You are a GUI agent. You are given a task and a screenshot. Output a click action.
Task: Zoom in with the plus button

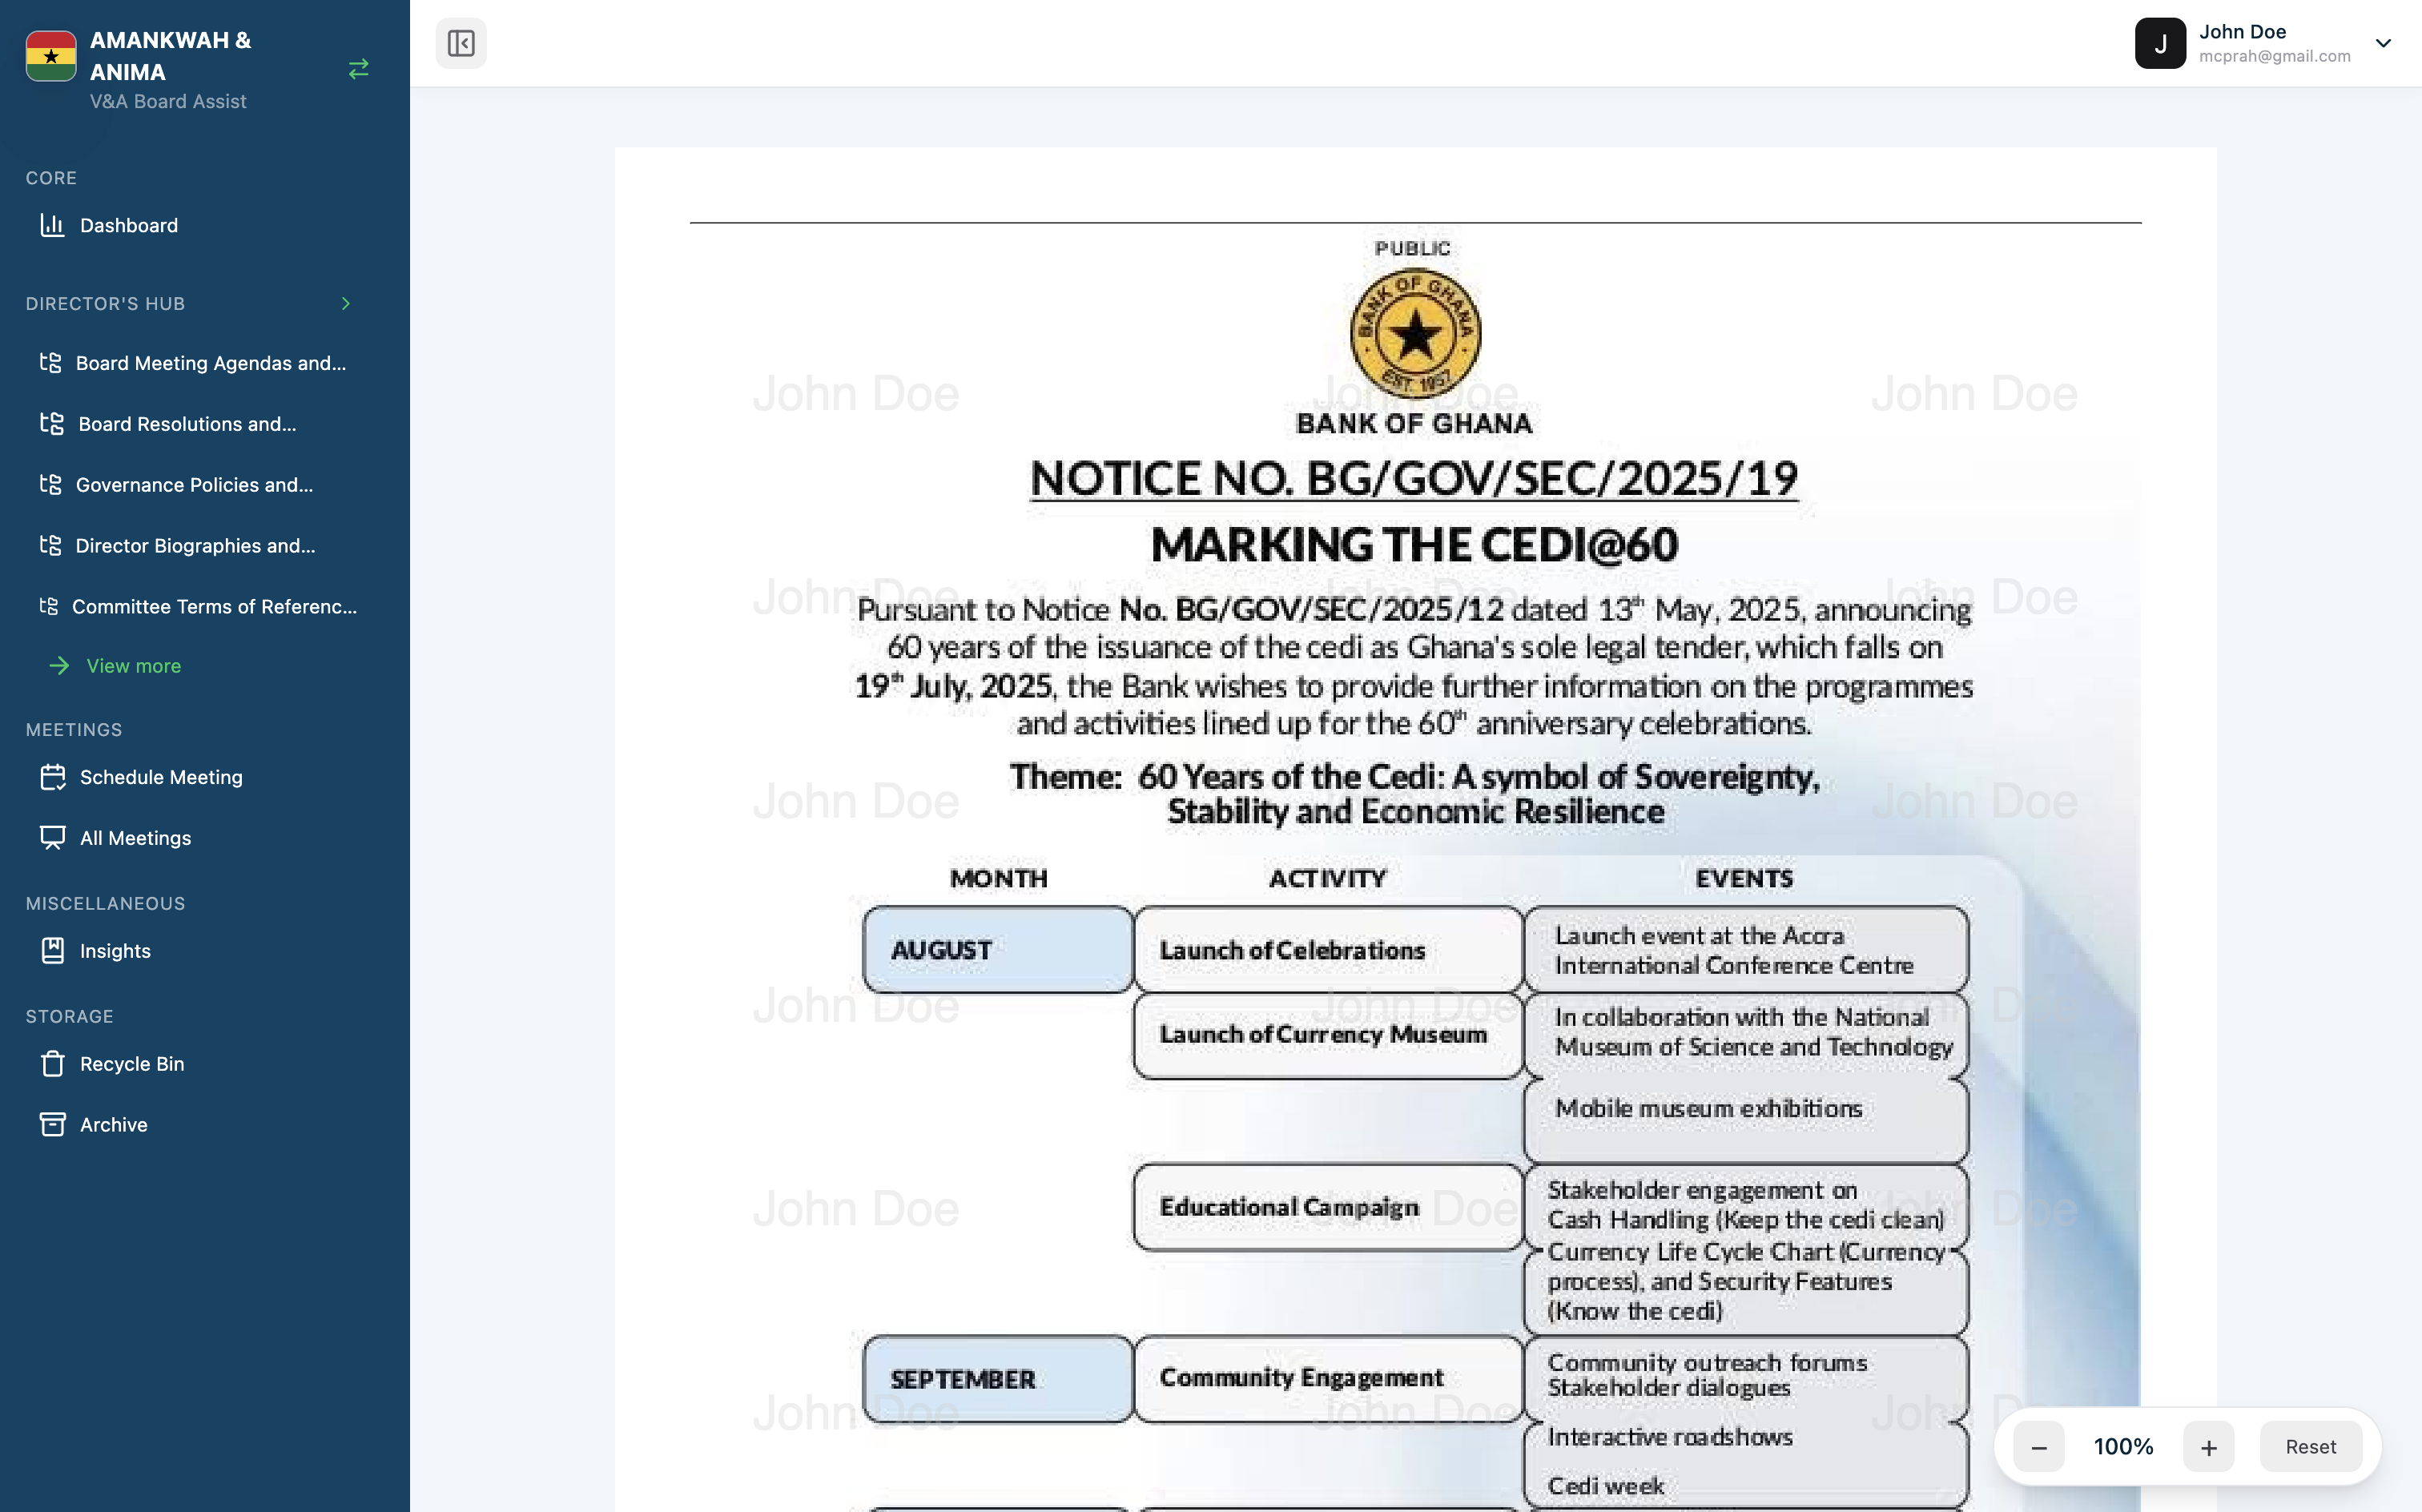tap(2208, 1447)
